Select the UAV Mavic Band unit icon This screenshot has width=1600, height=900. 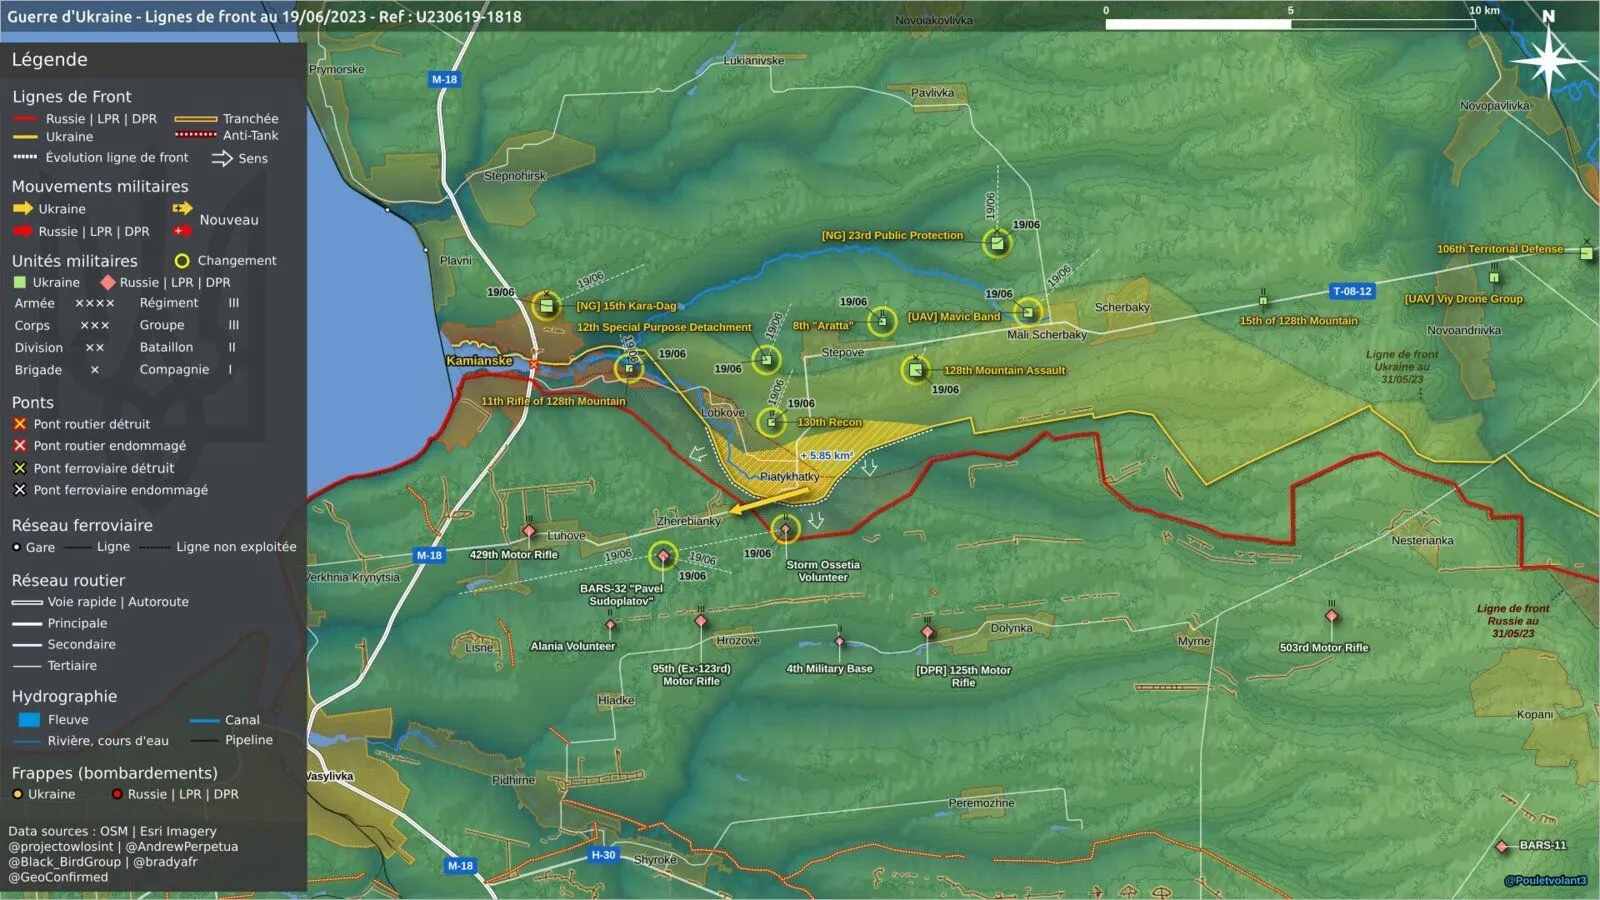1028,312
